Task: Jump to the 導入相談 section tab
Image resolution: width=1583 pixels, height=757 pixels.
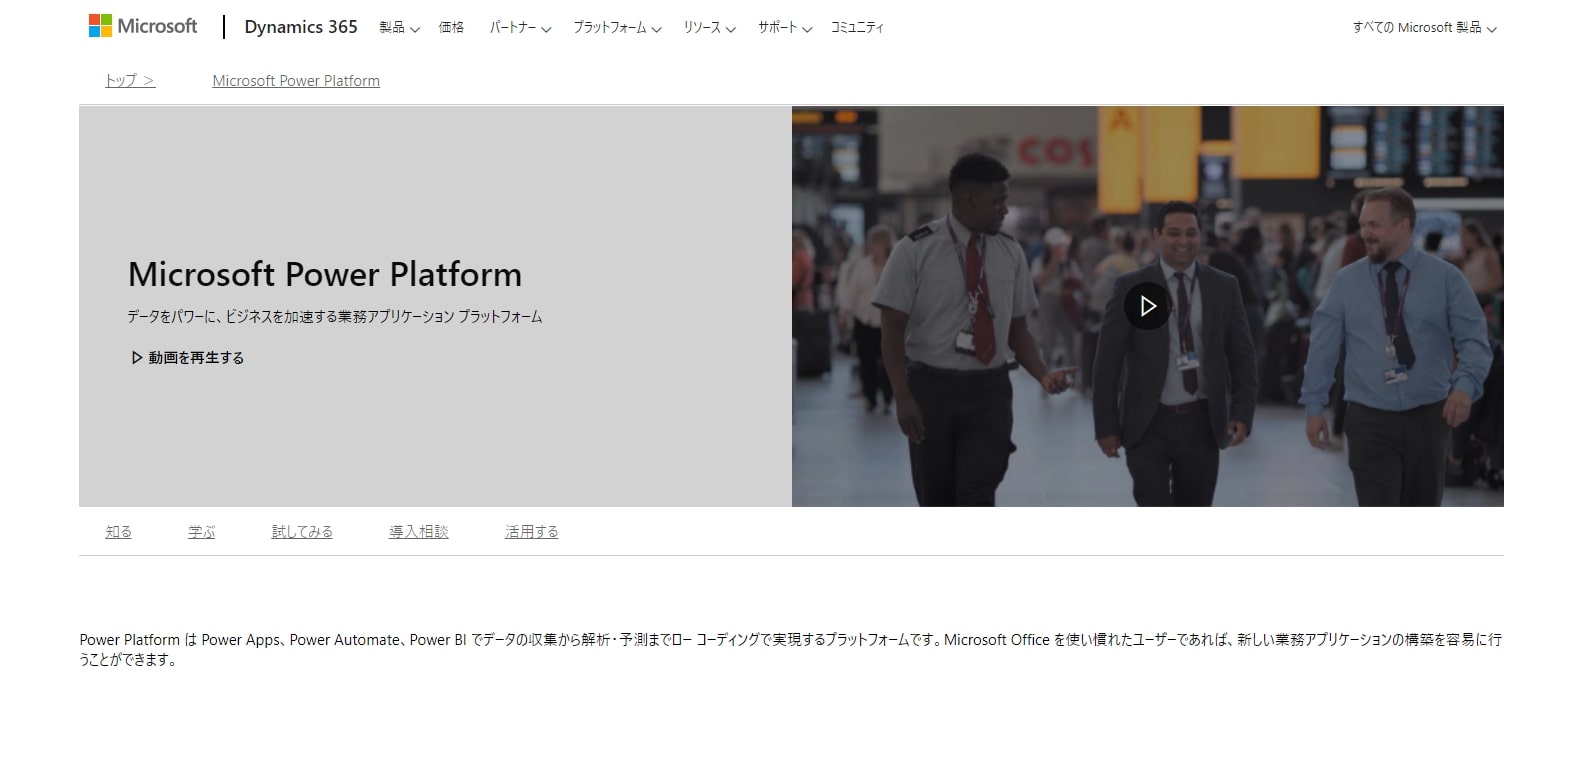Action: [x=419, y=532]
